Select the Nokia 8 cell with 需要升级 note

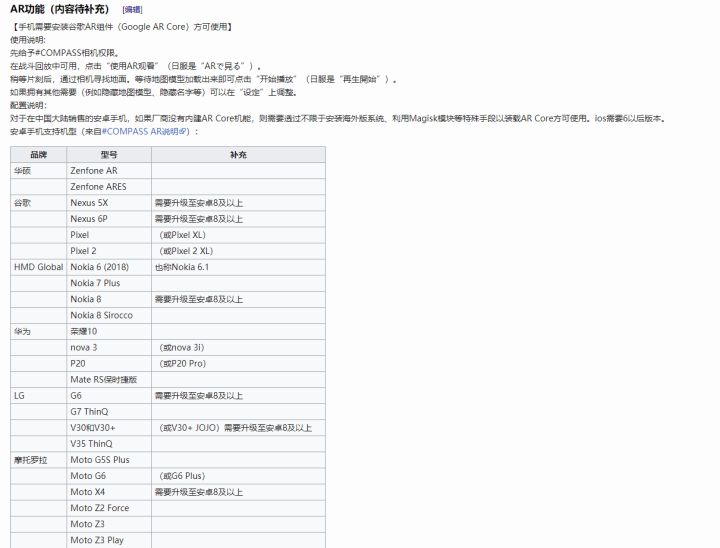coord(109,299)
